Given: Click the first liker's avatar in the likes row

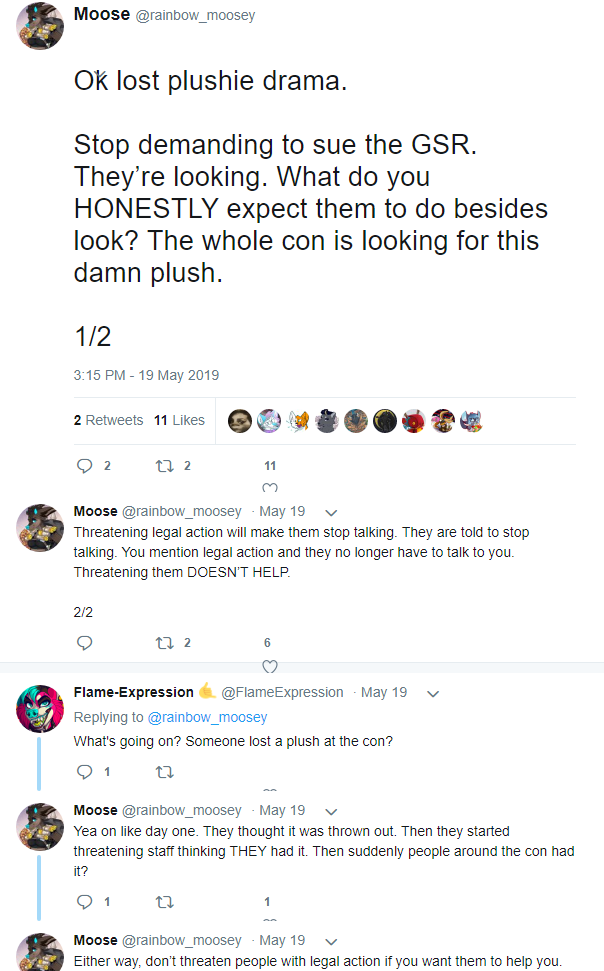Looking at the screenshot, I should [x=239, y=421].
